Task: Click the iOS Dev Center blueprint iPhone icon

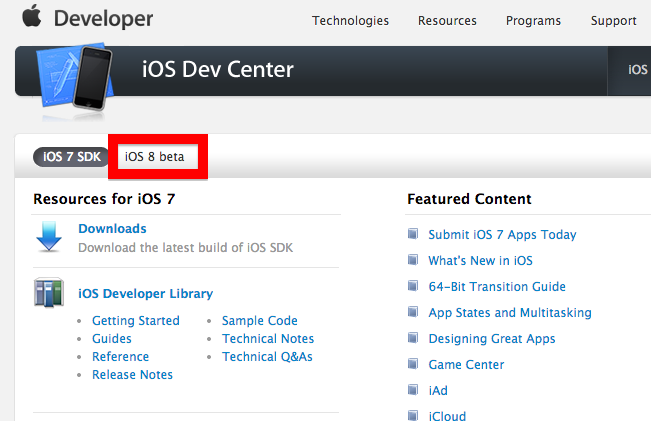Action: (75, 78)
